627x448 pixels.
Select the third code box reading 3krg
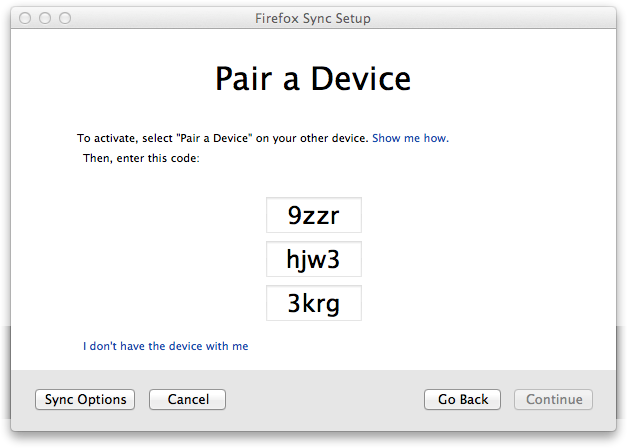[x=314, y=303]
